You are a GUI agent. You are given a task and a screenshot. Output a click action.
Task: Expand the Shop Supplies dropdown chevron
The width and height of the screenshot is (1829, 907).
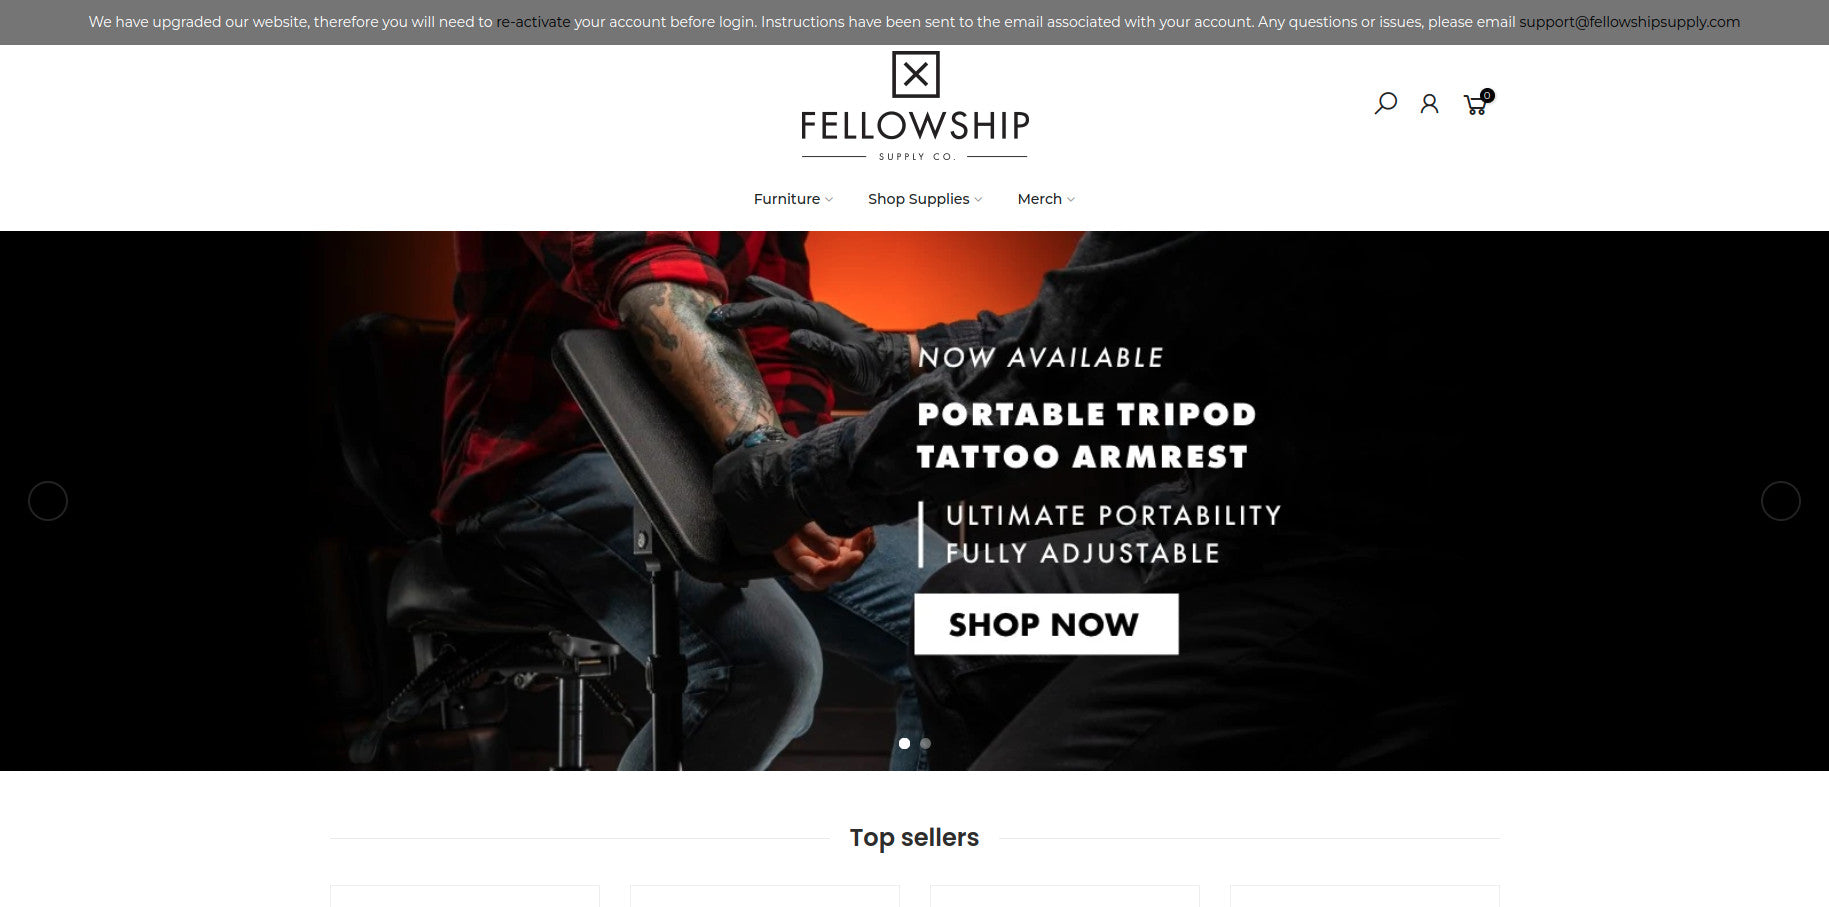(978, 200)
